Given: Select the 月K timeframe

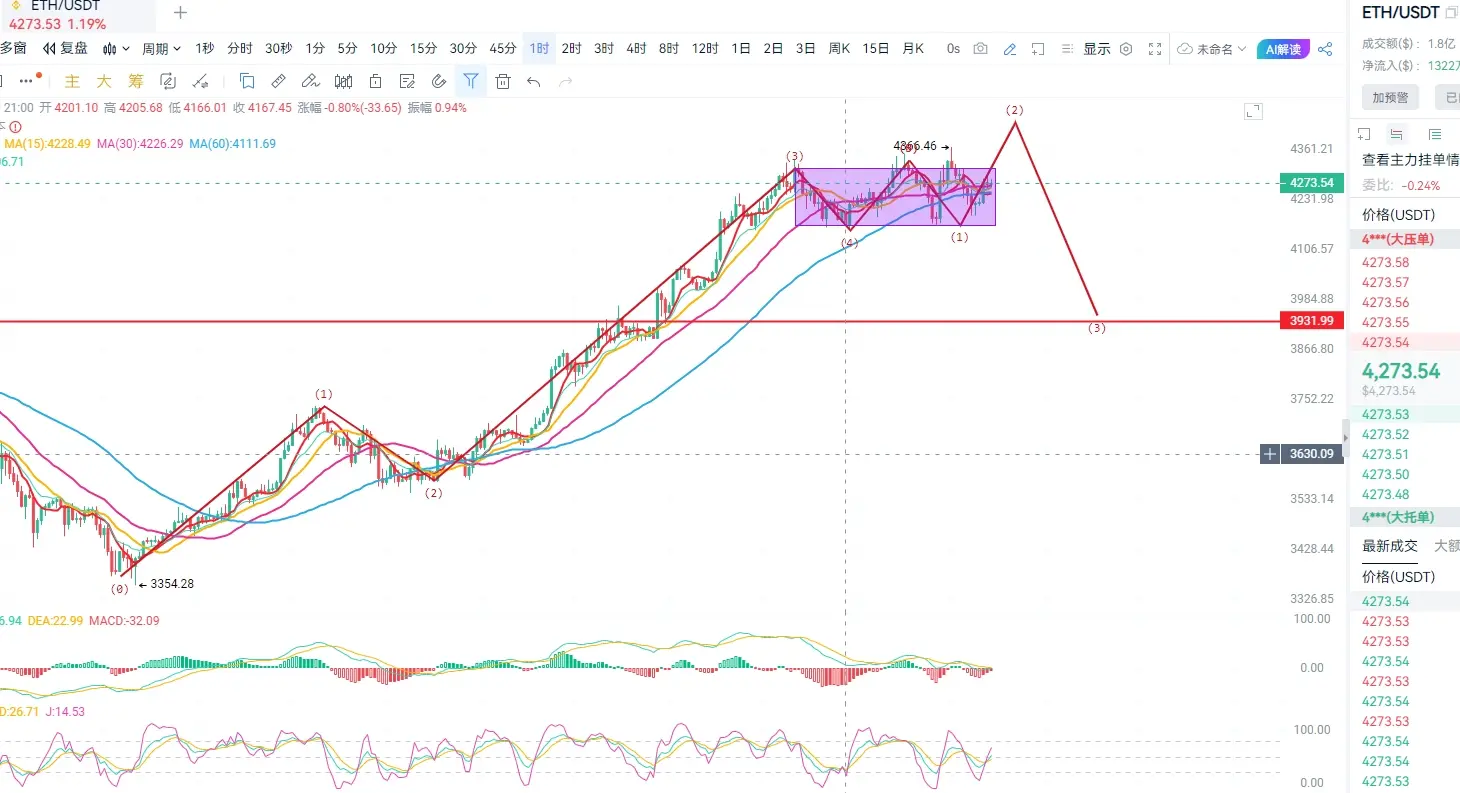Looking at the screenshot, I should pos(913,48).
